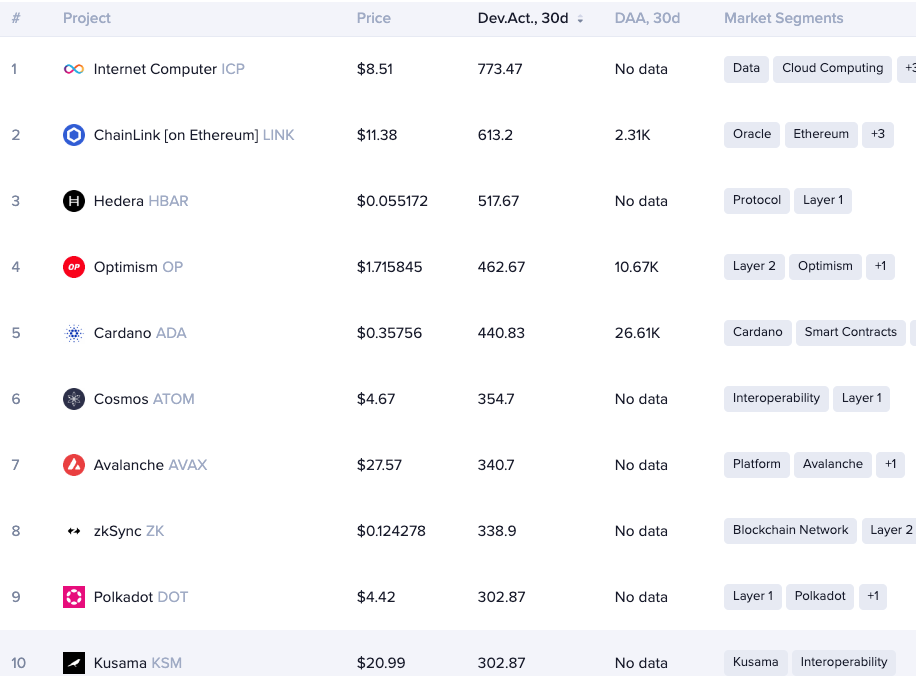The width and height of the screenshot is (916, 676).
Task: Click the 2.31K DAA value
Action: [x=632, y=135]
